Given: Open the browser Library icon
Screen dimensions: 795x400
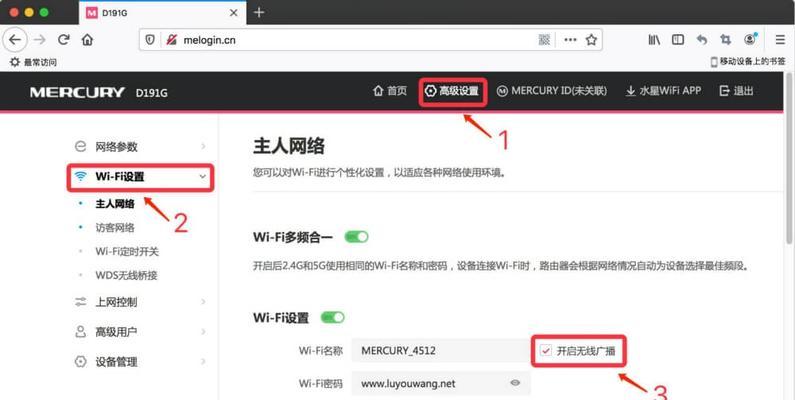Looking at the screenshot, I should 654,40.
